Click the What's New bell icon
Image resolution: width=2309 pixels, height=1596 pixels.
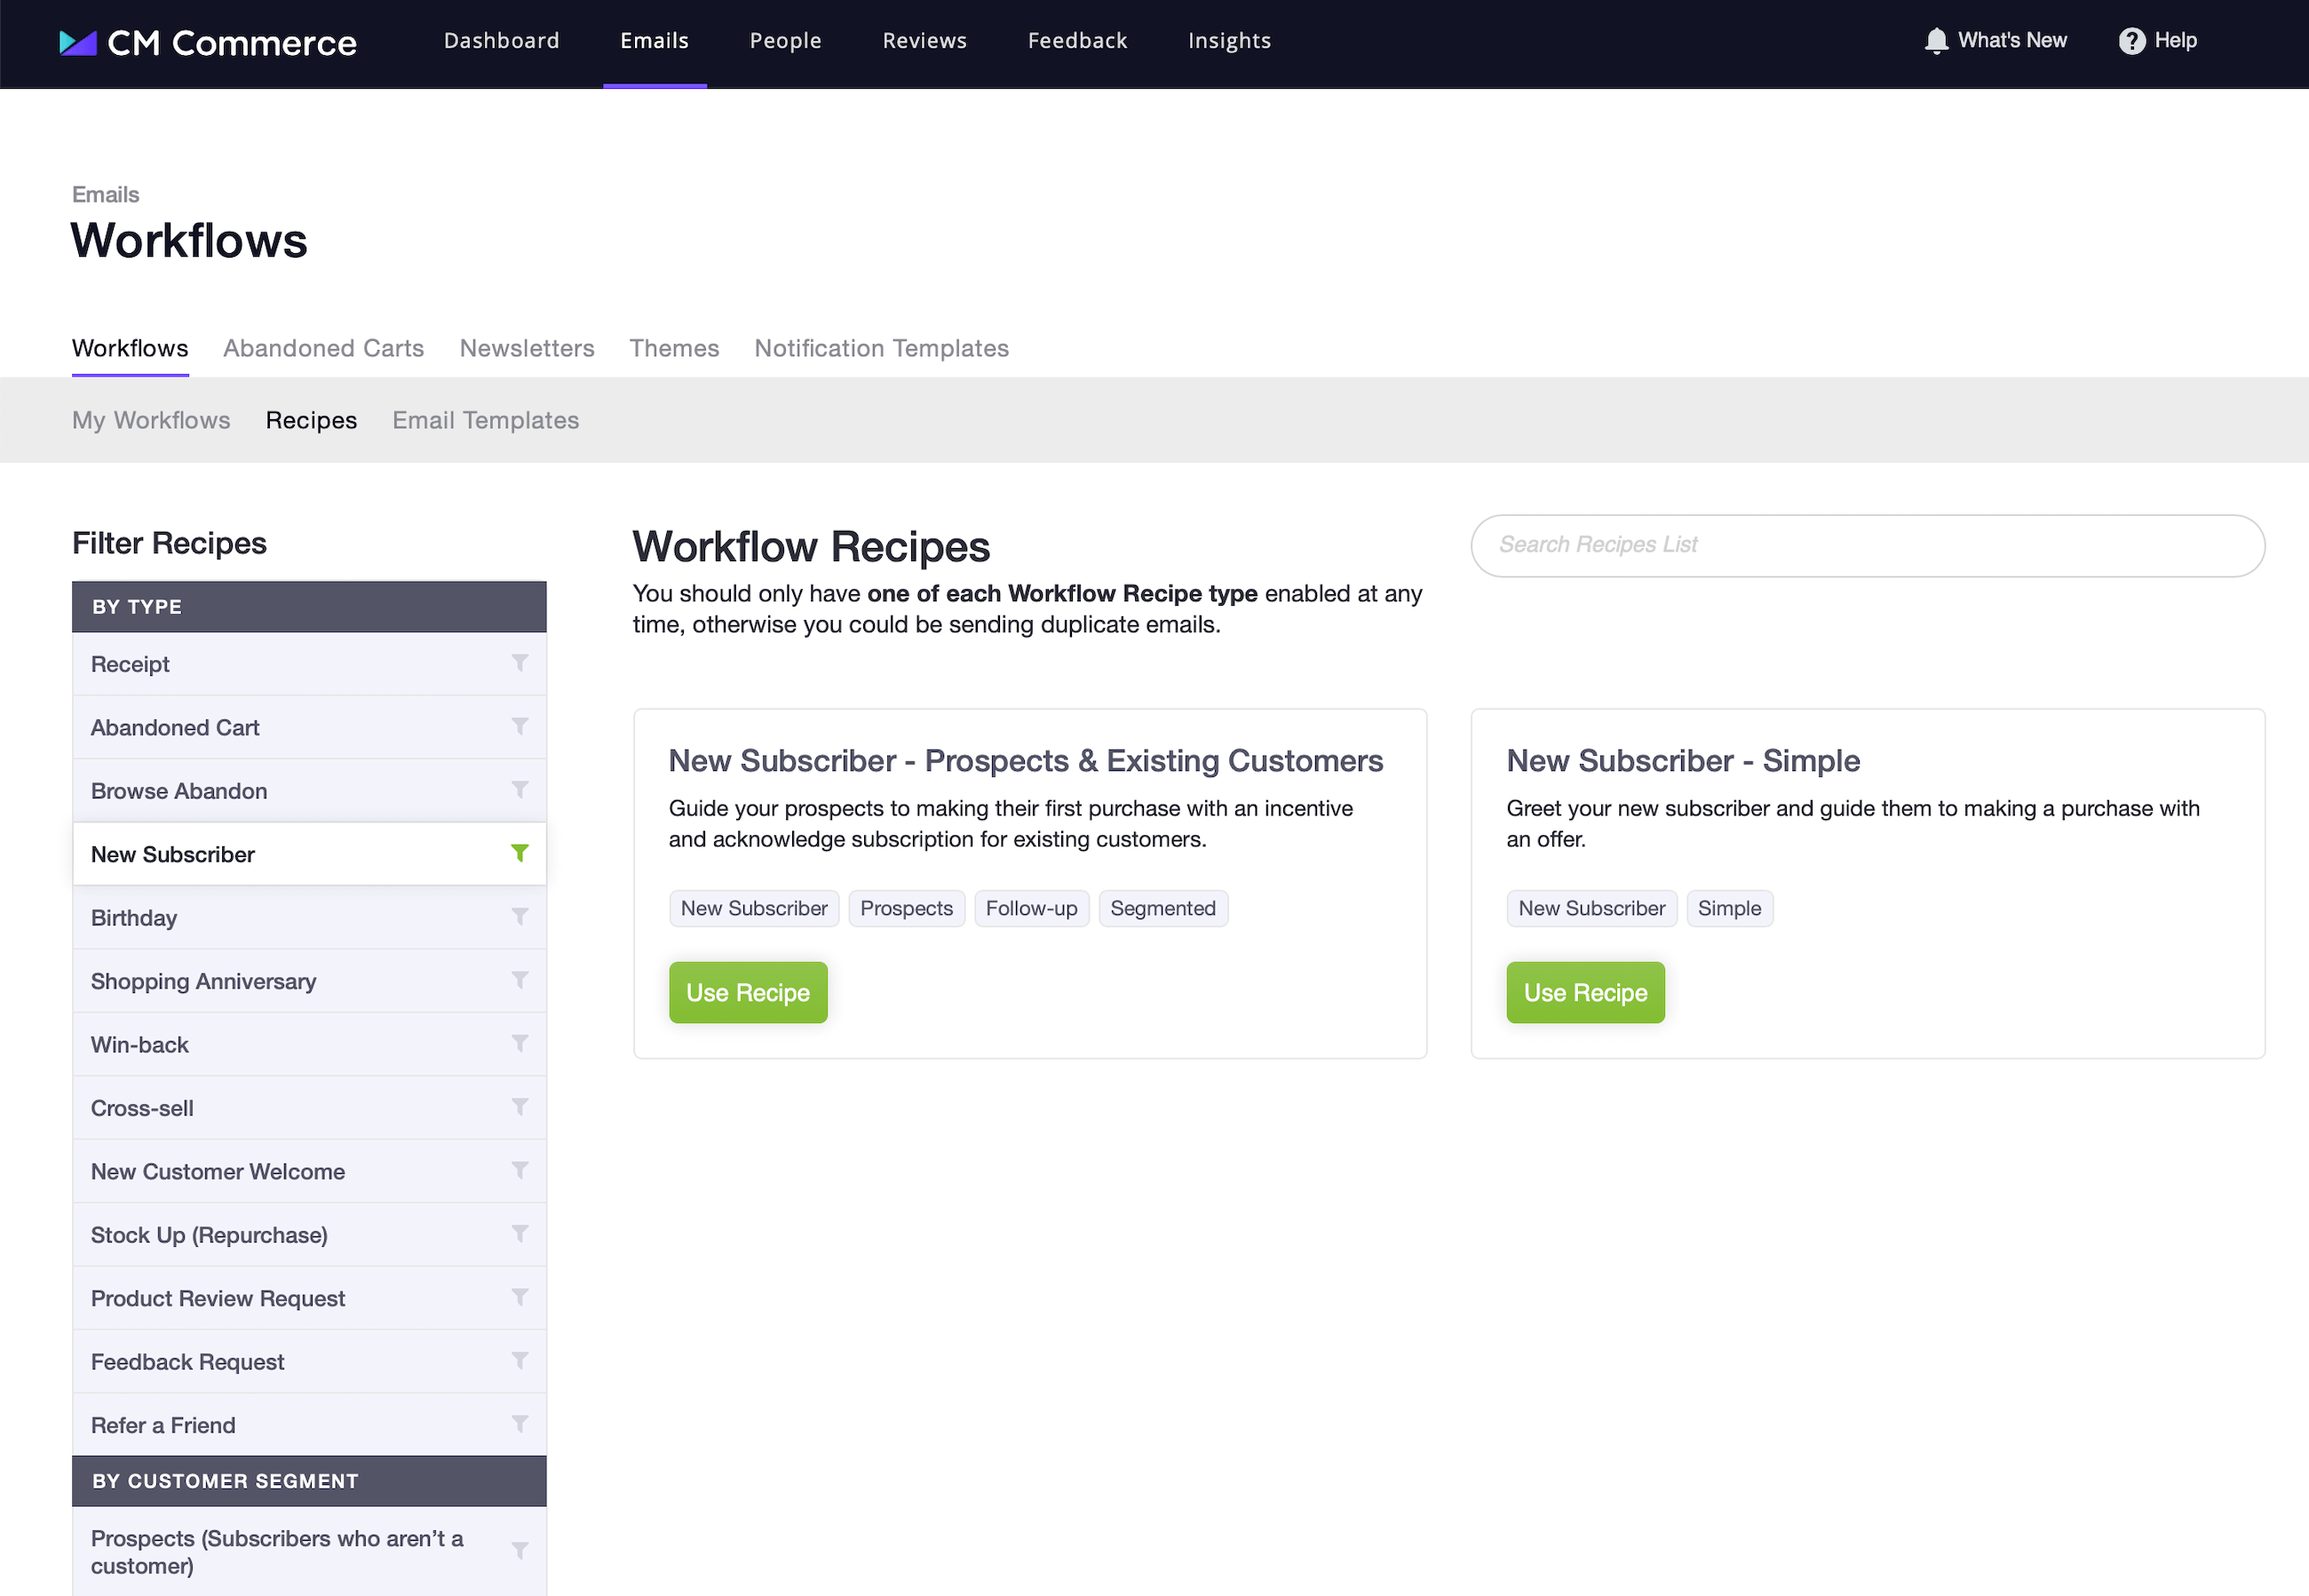click(x=1937, y=40)
